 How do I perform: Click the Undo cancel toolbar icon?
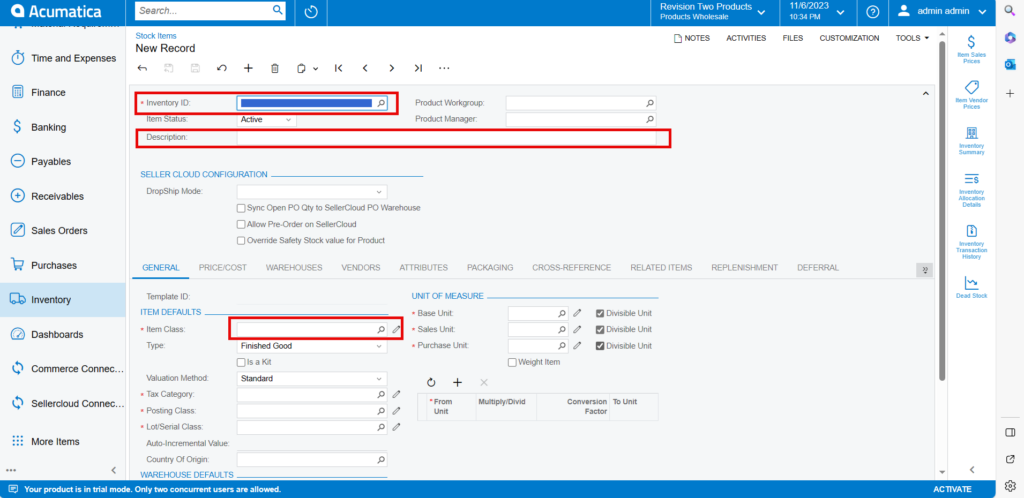click(221, 68)
